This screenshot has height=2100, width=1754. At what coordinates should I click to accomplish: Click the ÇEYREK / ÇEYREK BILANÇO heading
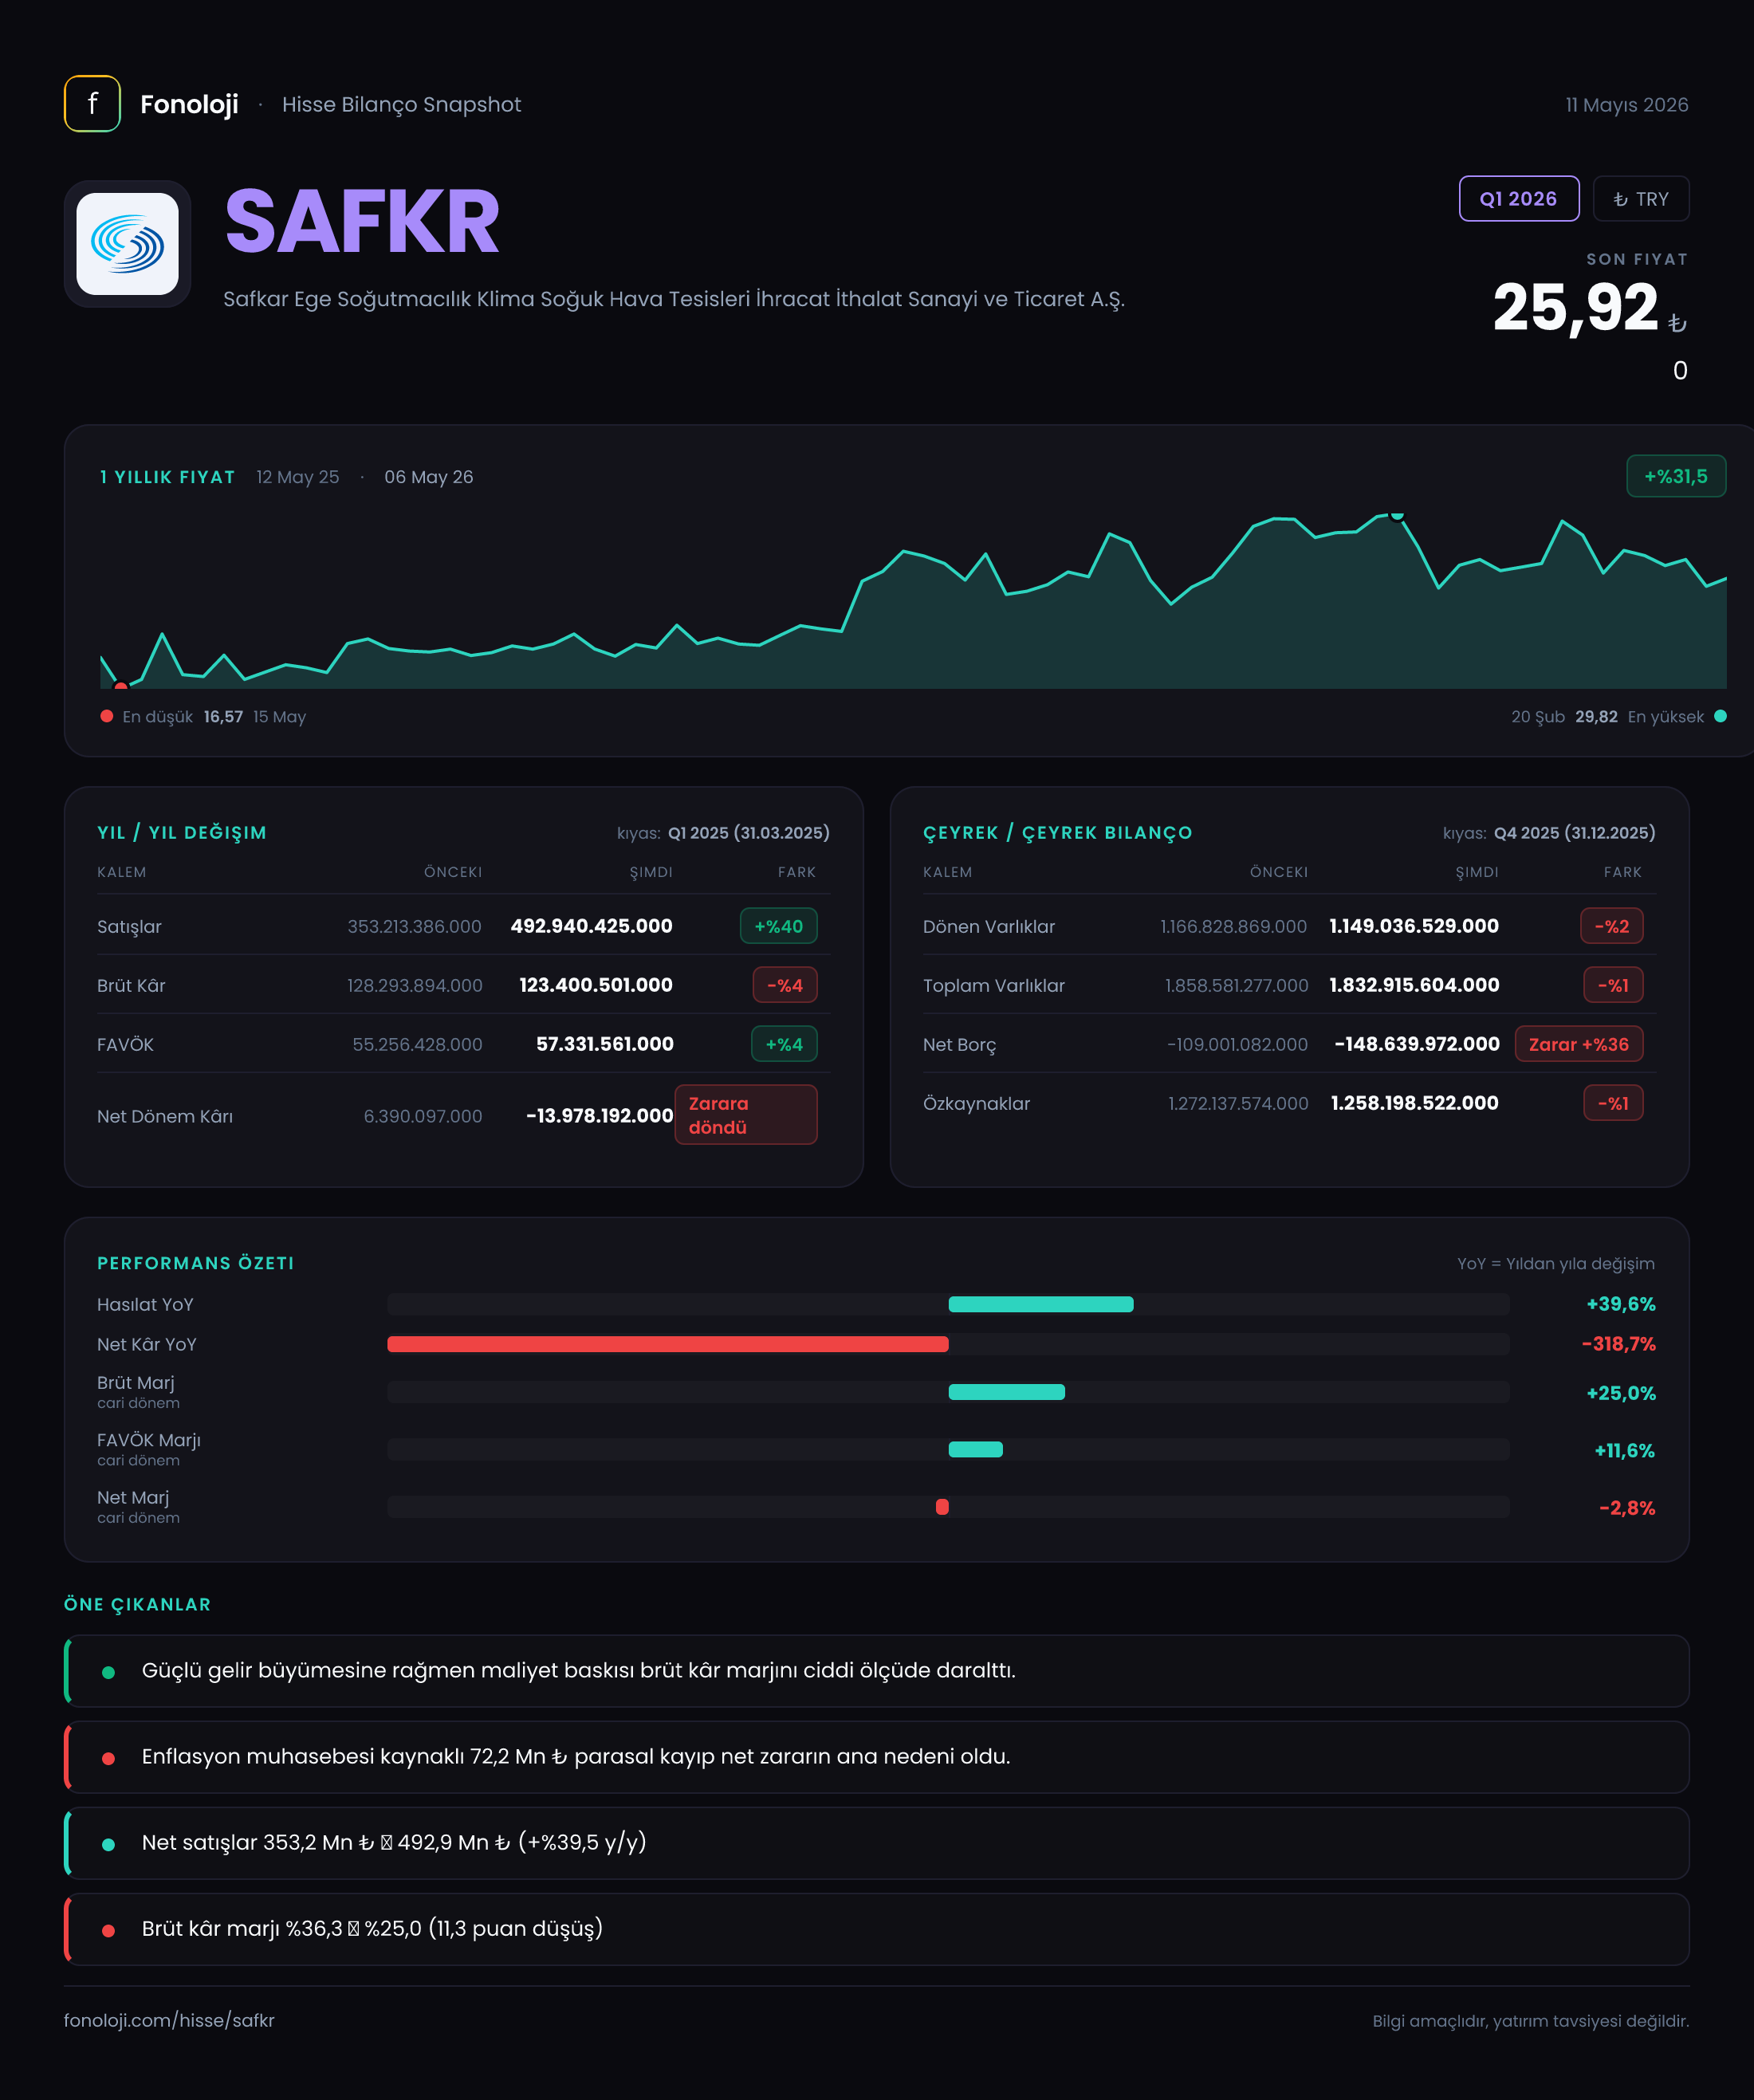pyautogui.click(x=1057, y=833)
